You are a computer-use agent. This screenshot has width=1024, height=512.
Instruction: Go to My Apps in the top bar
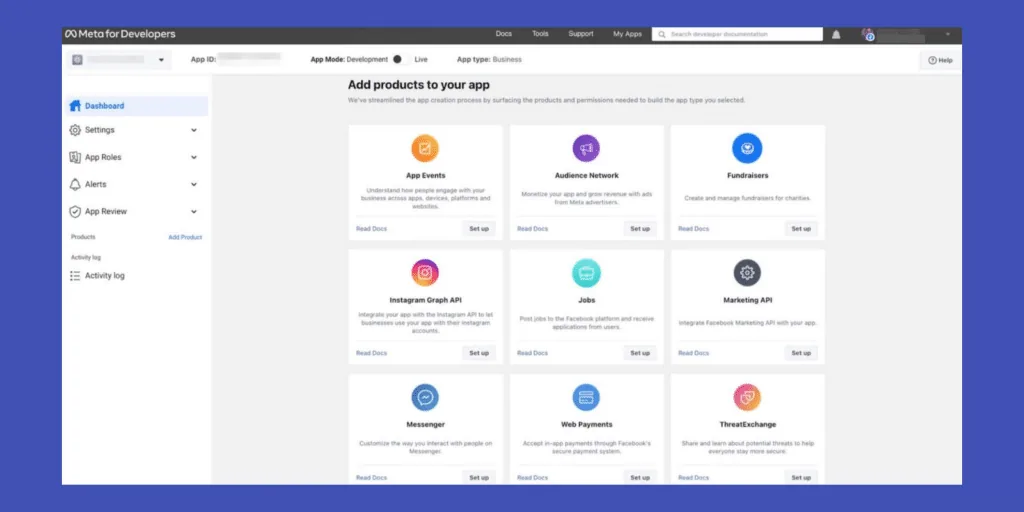click(x=627, y=34)
